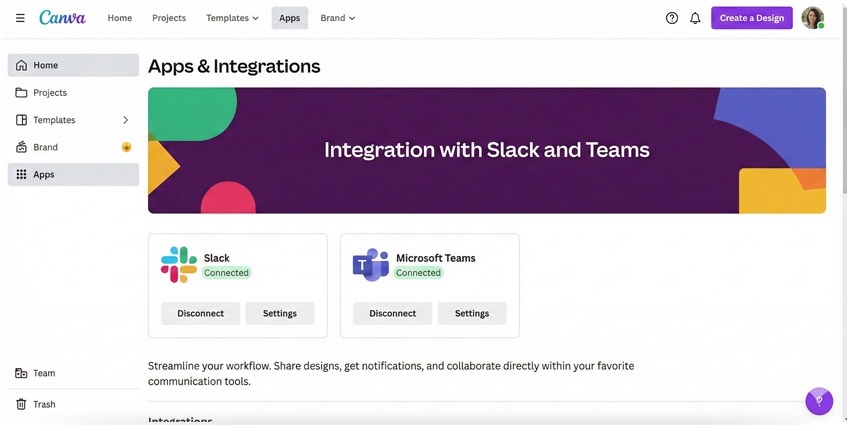Click the Slack Connected status badge
This screenshot has height=431, width=850.
226,273
